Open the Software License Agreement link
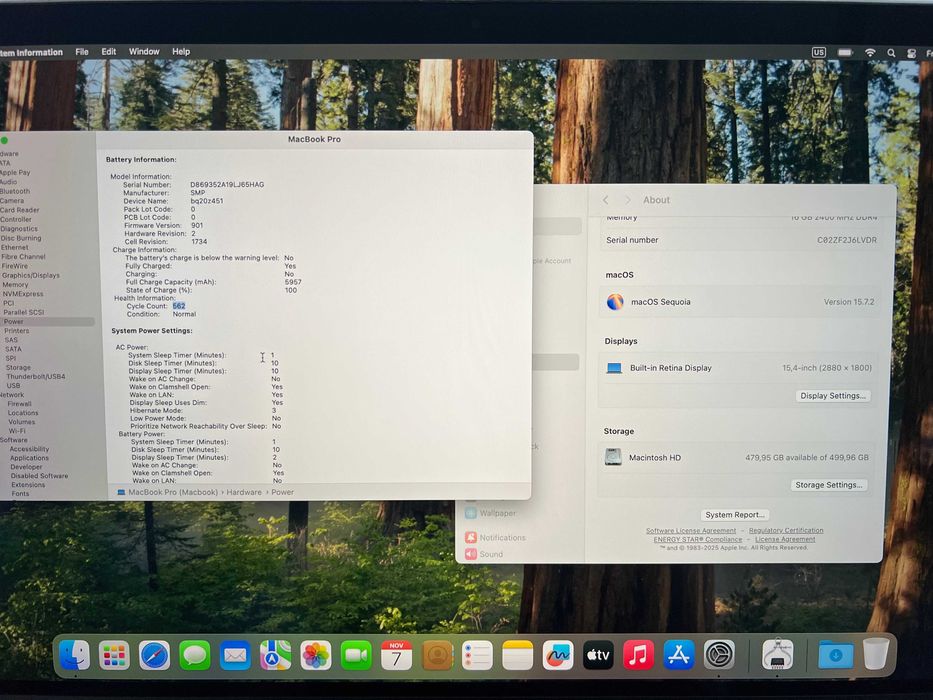This screenshot has height=700, width=933. tap(691, 530)
